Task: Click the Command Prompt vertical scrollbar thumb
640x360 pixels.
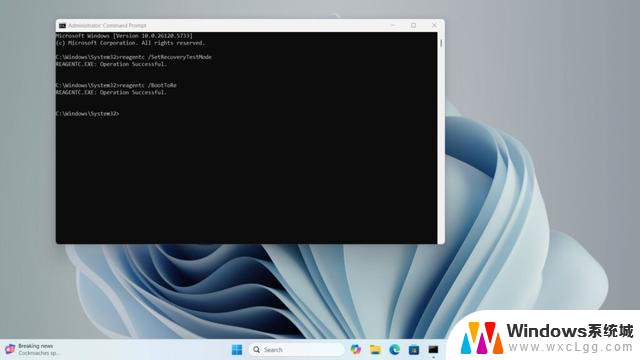Action: pos(441,42)
